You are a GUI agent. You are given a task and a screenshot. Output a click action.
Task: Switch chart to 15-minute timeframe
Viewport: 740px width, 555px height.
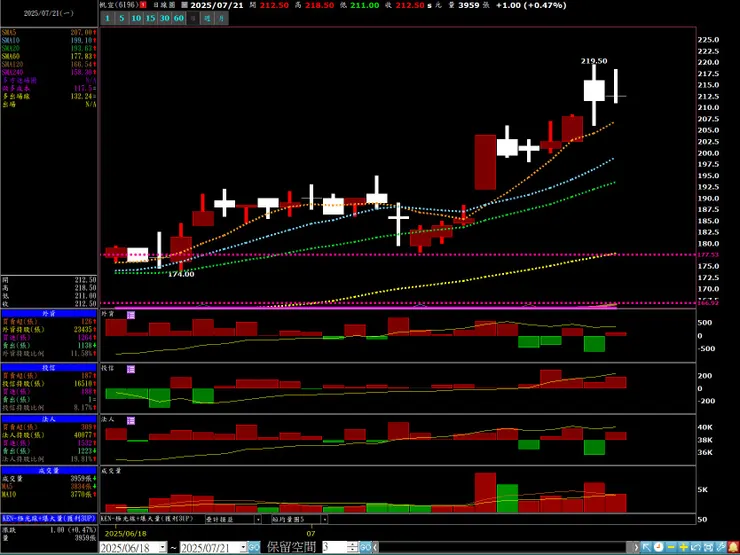[150, 18]
